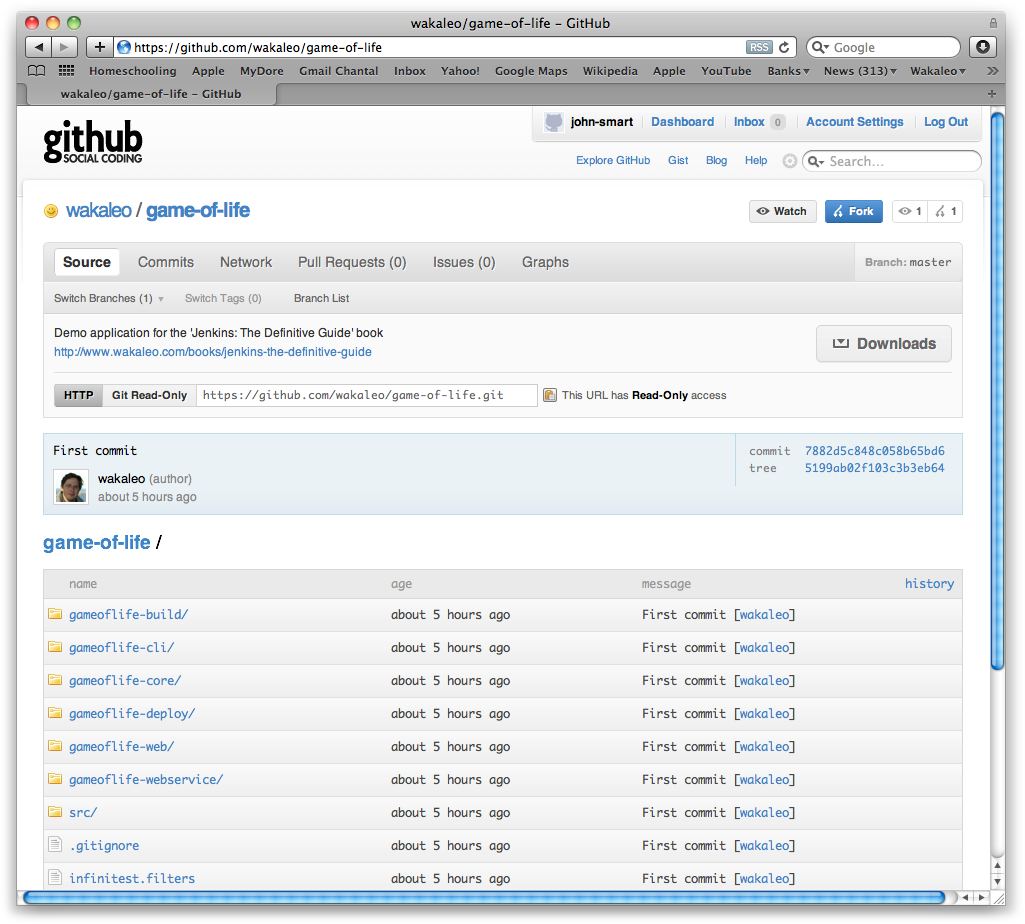Fork the repository with Fork button
1025x924 pixels.
[x=854, y=211]
